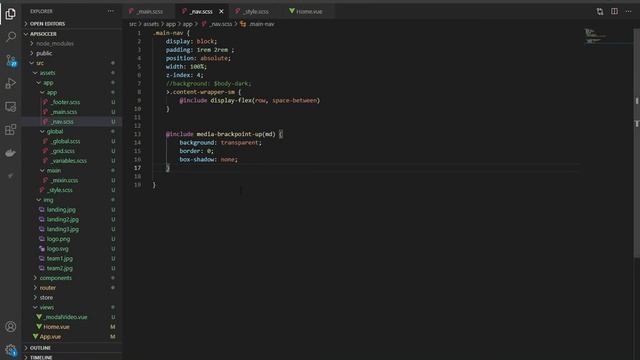Screen dimensions: 640x360
Task: Expand the router folder
Action: pyautogui.click(x=48, y=288)
